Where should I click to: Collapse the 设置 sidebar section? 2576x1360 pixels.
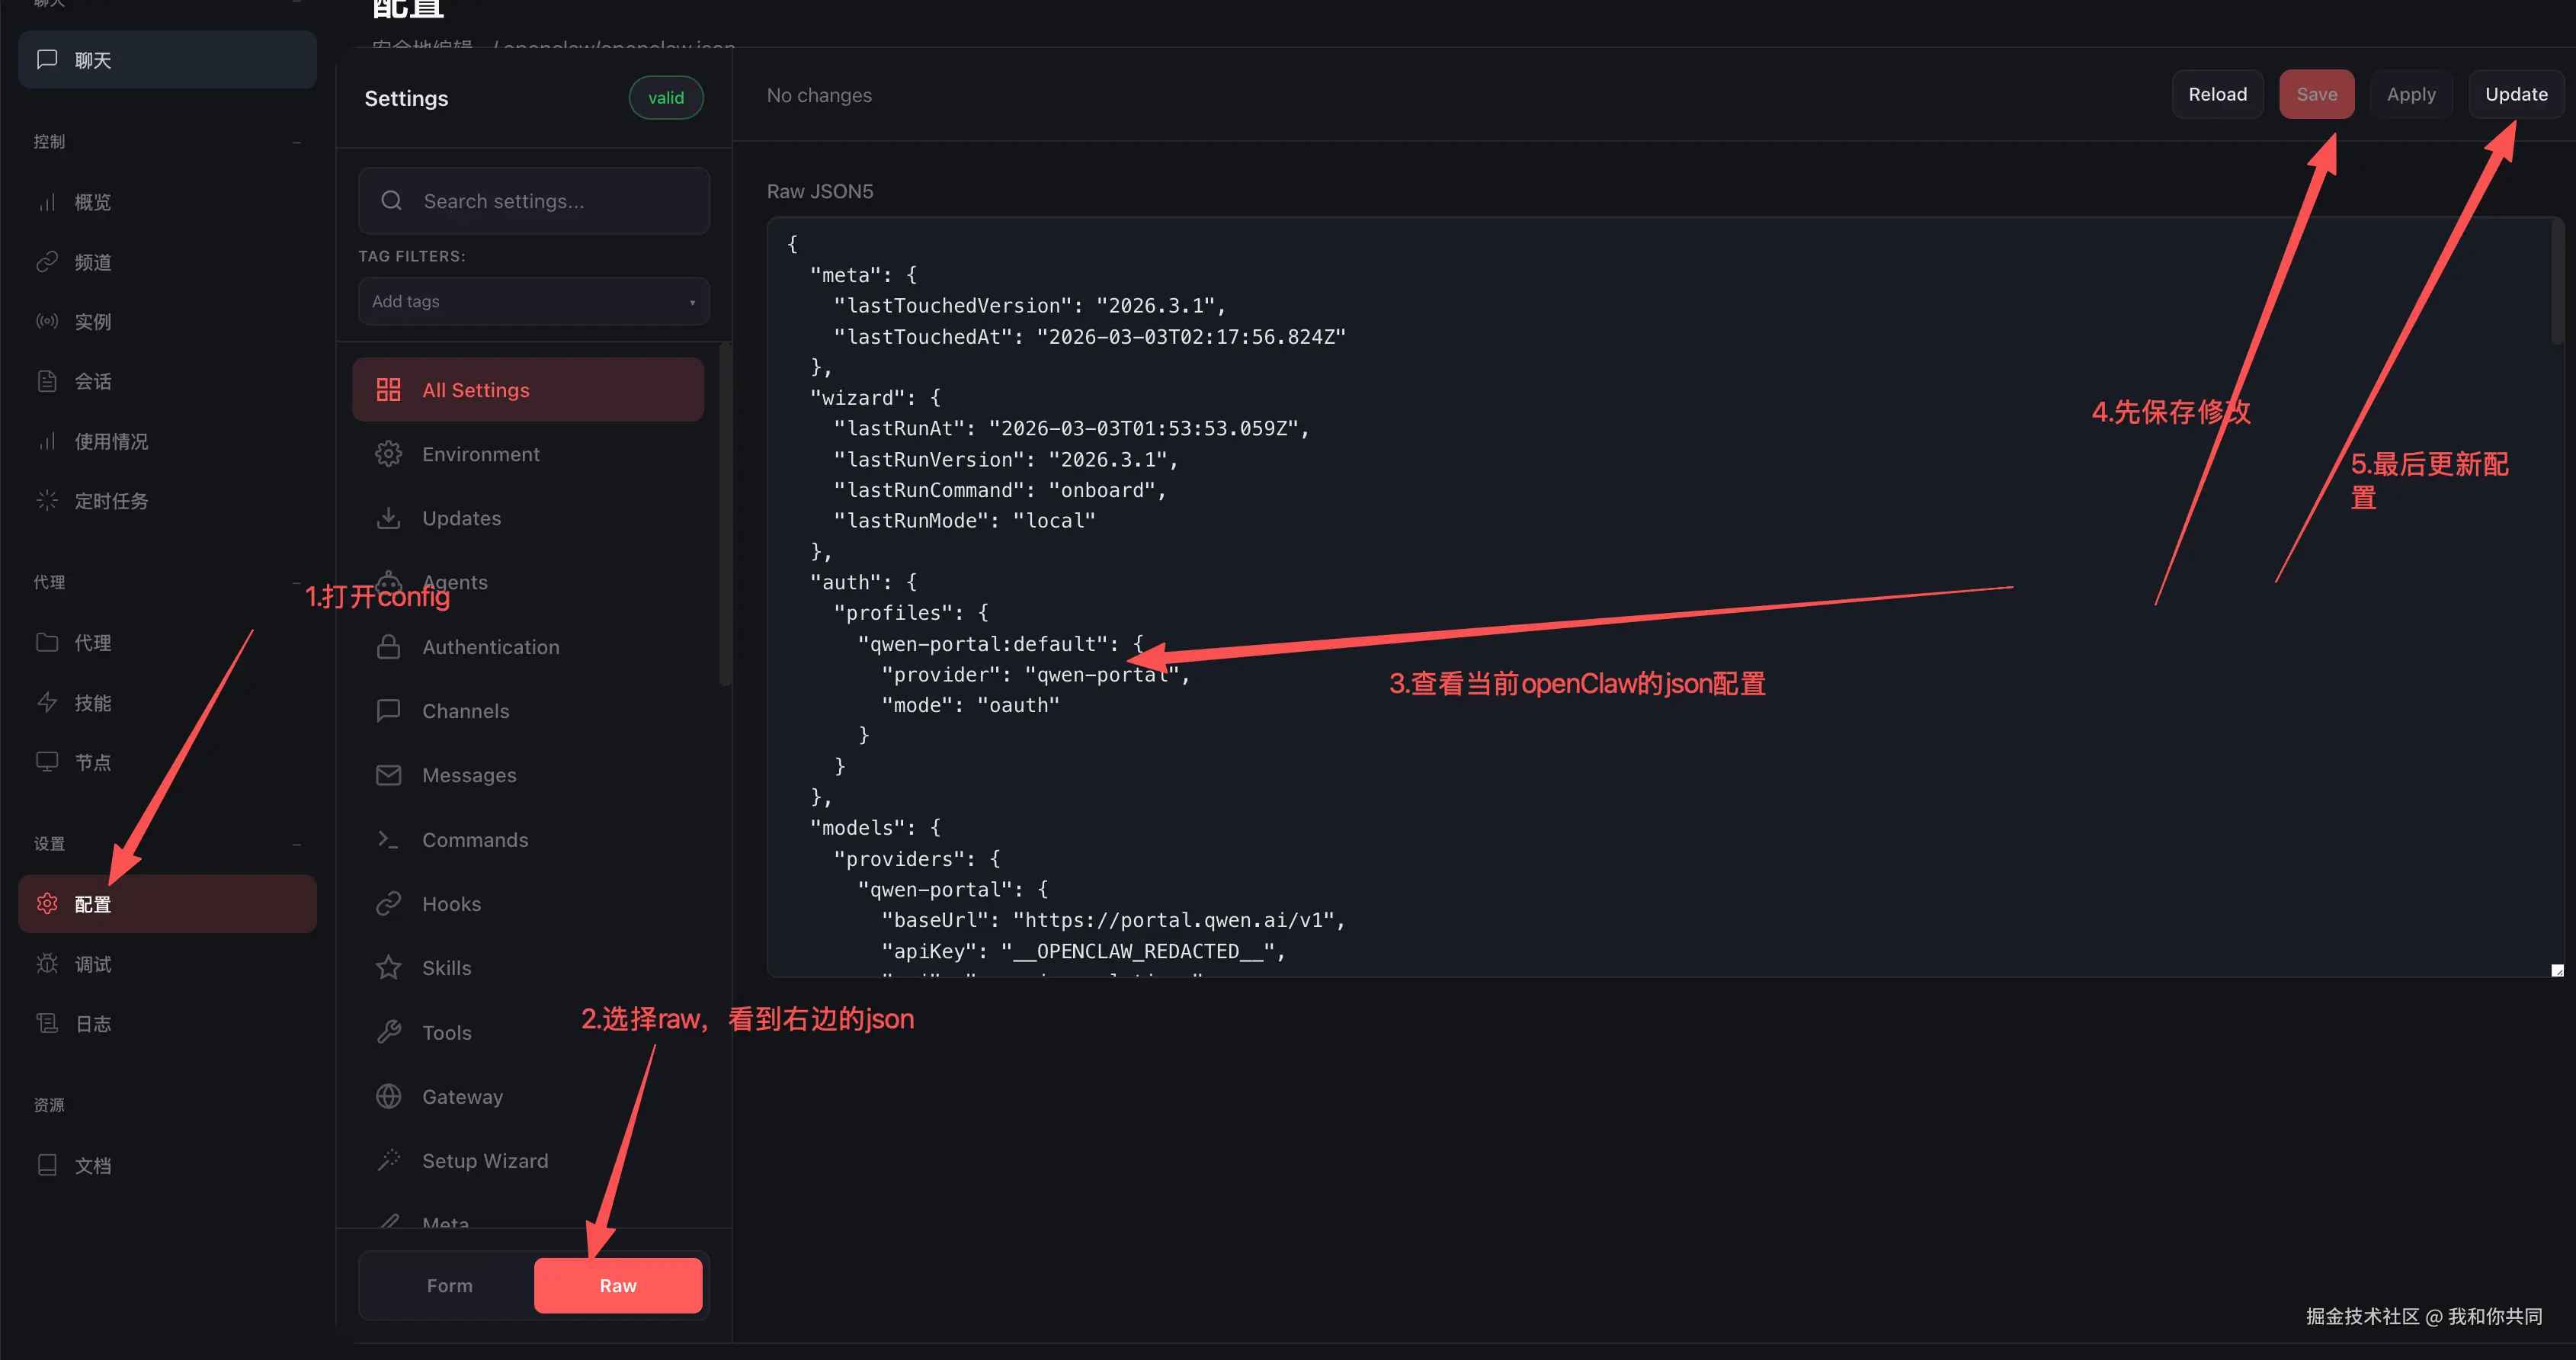pyautogui.click(x=297, y=844)
